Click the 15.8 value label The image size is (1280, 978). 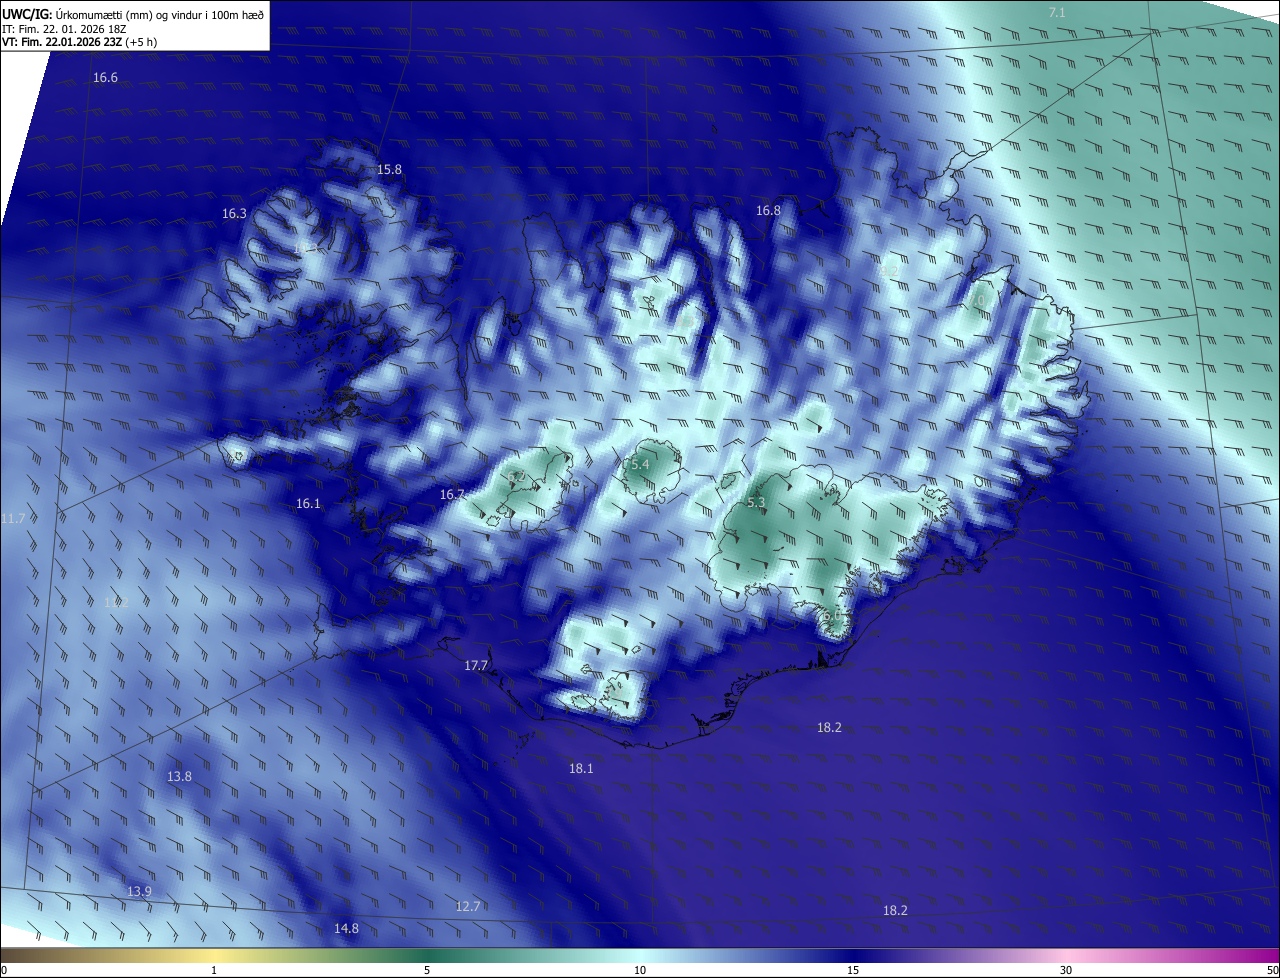[x=389, y=170]
